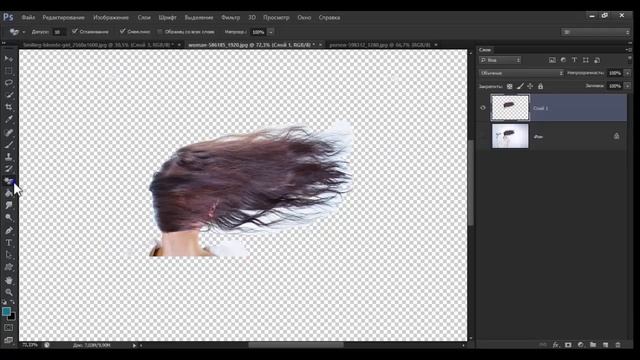Filter layers by type layers
The image size is (640, 360).
click(574, 60)
